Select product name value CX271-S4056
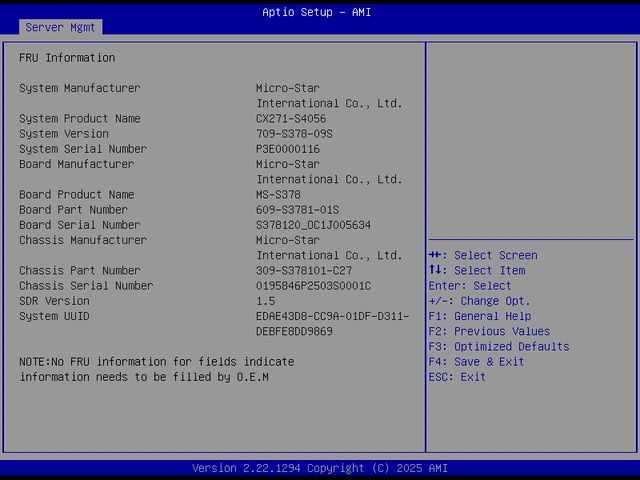640x480 pixels. point(291,119)
